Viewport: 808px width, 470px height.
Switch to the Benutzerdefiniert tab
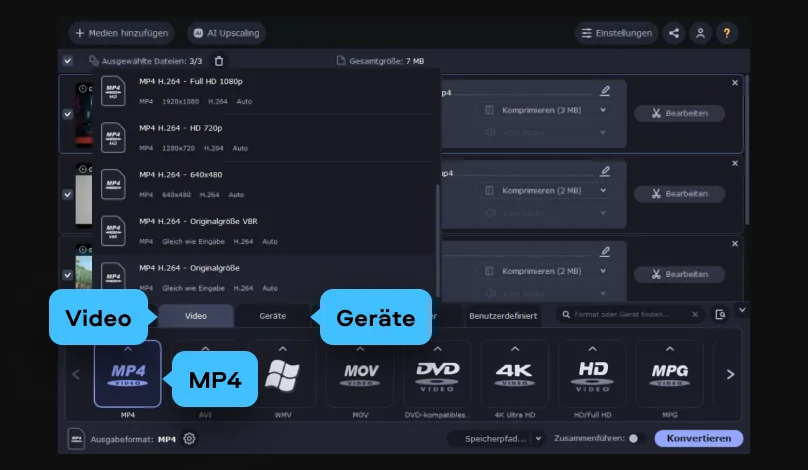click(x=503, y=316)
